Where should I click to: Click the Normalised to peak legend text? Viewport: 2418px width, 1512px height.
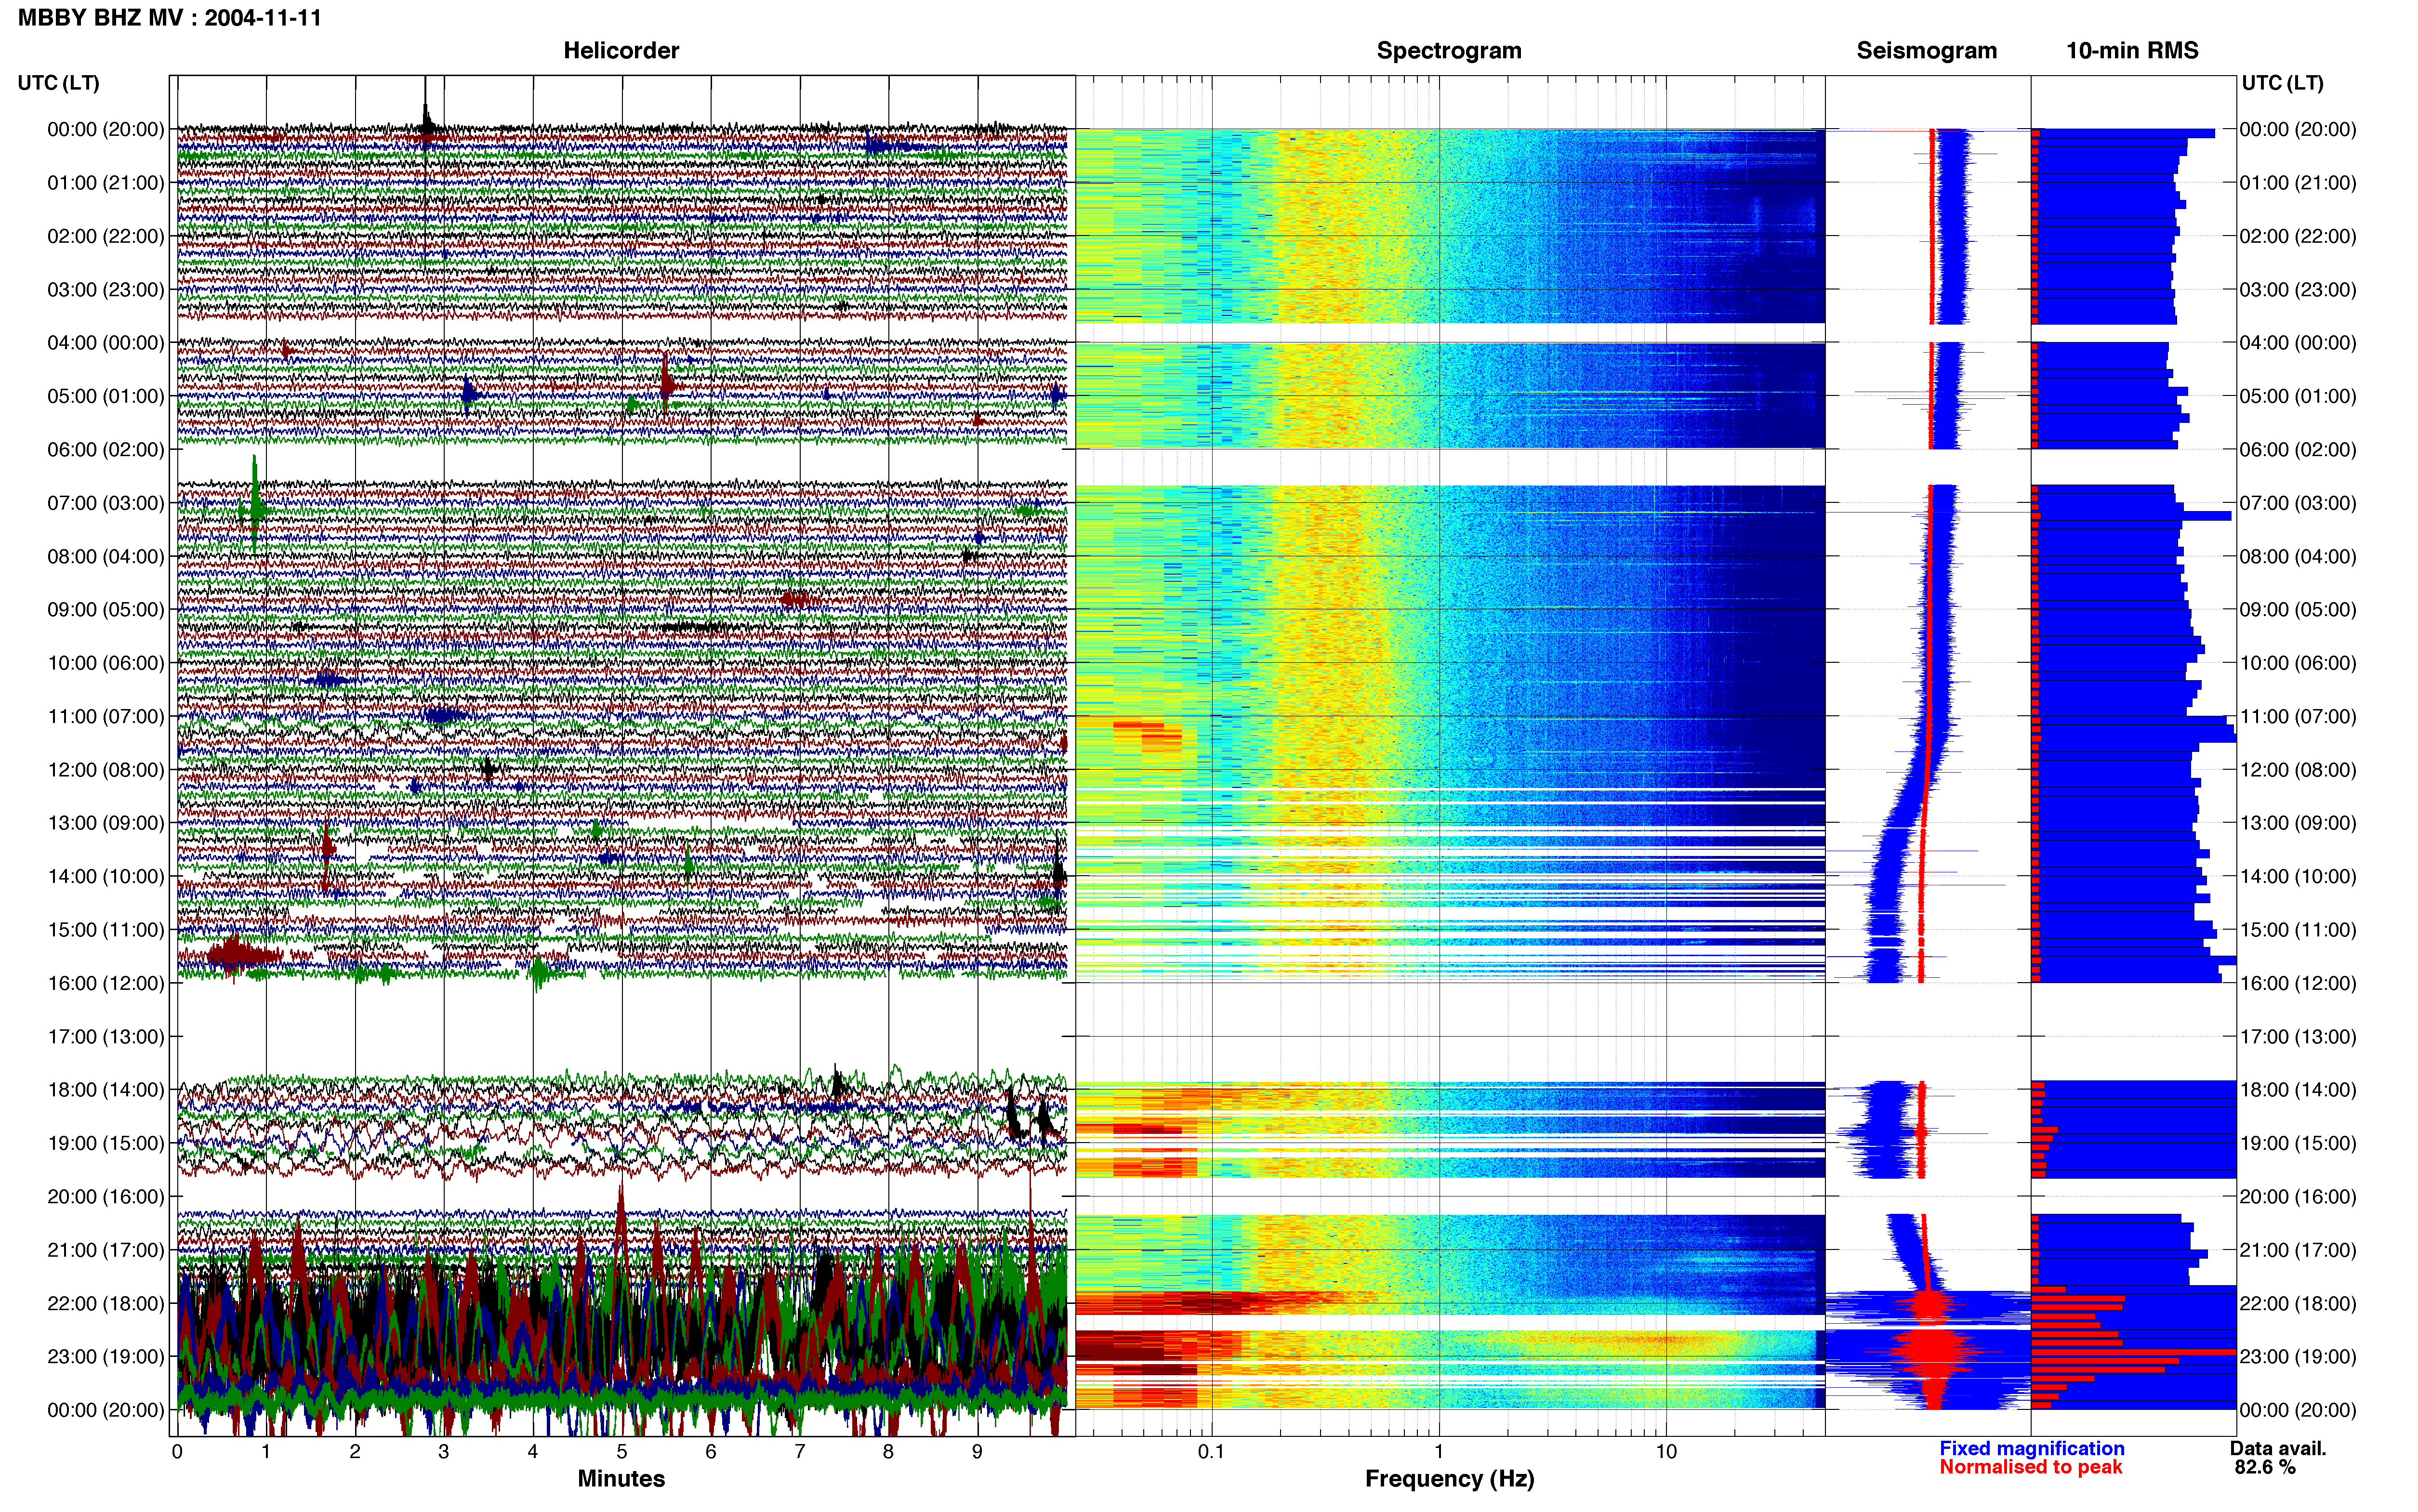[x=2030, y=1467]
